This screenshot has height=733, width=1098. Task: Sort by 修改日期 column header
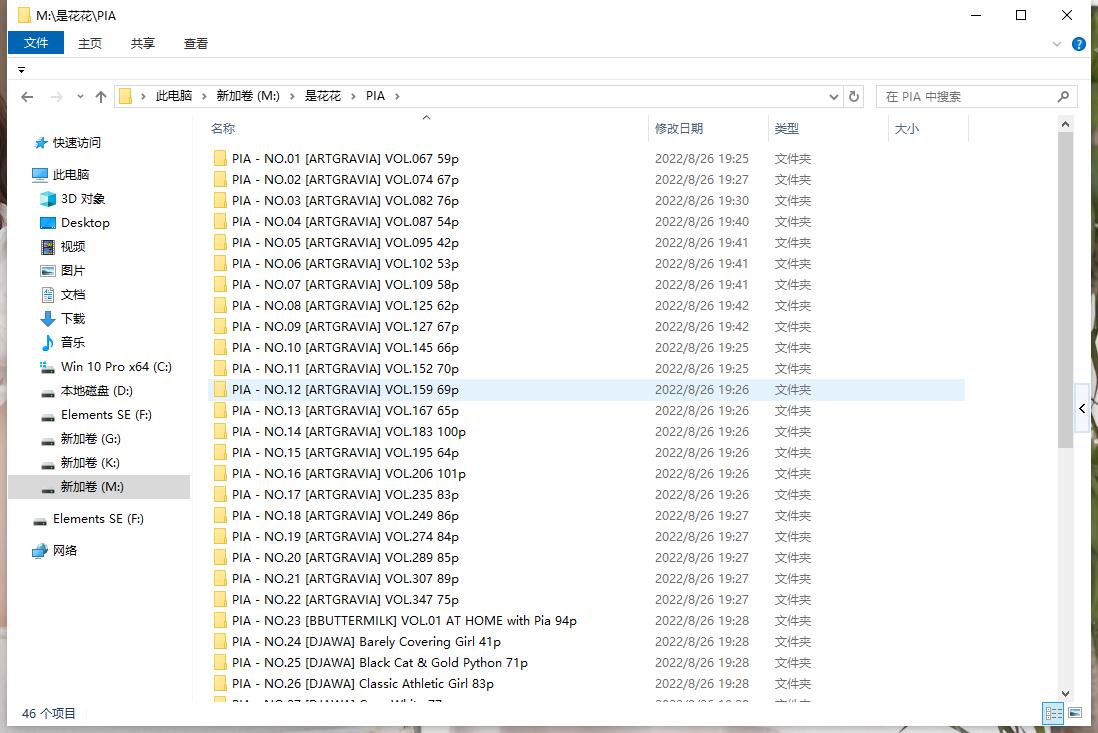(679, 128)
